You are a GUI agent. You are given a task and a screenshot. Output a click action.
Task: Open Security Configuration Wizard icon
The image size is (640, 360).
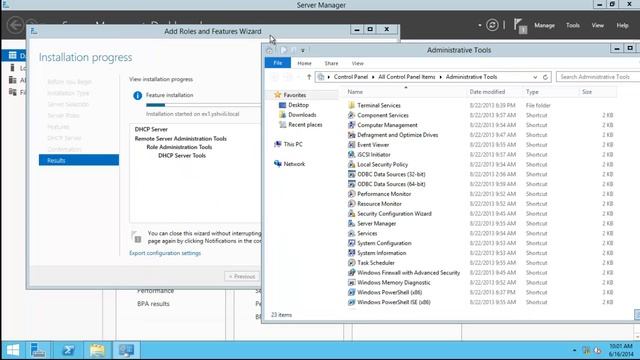point(351,213)
